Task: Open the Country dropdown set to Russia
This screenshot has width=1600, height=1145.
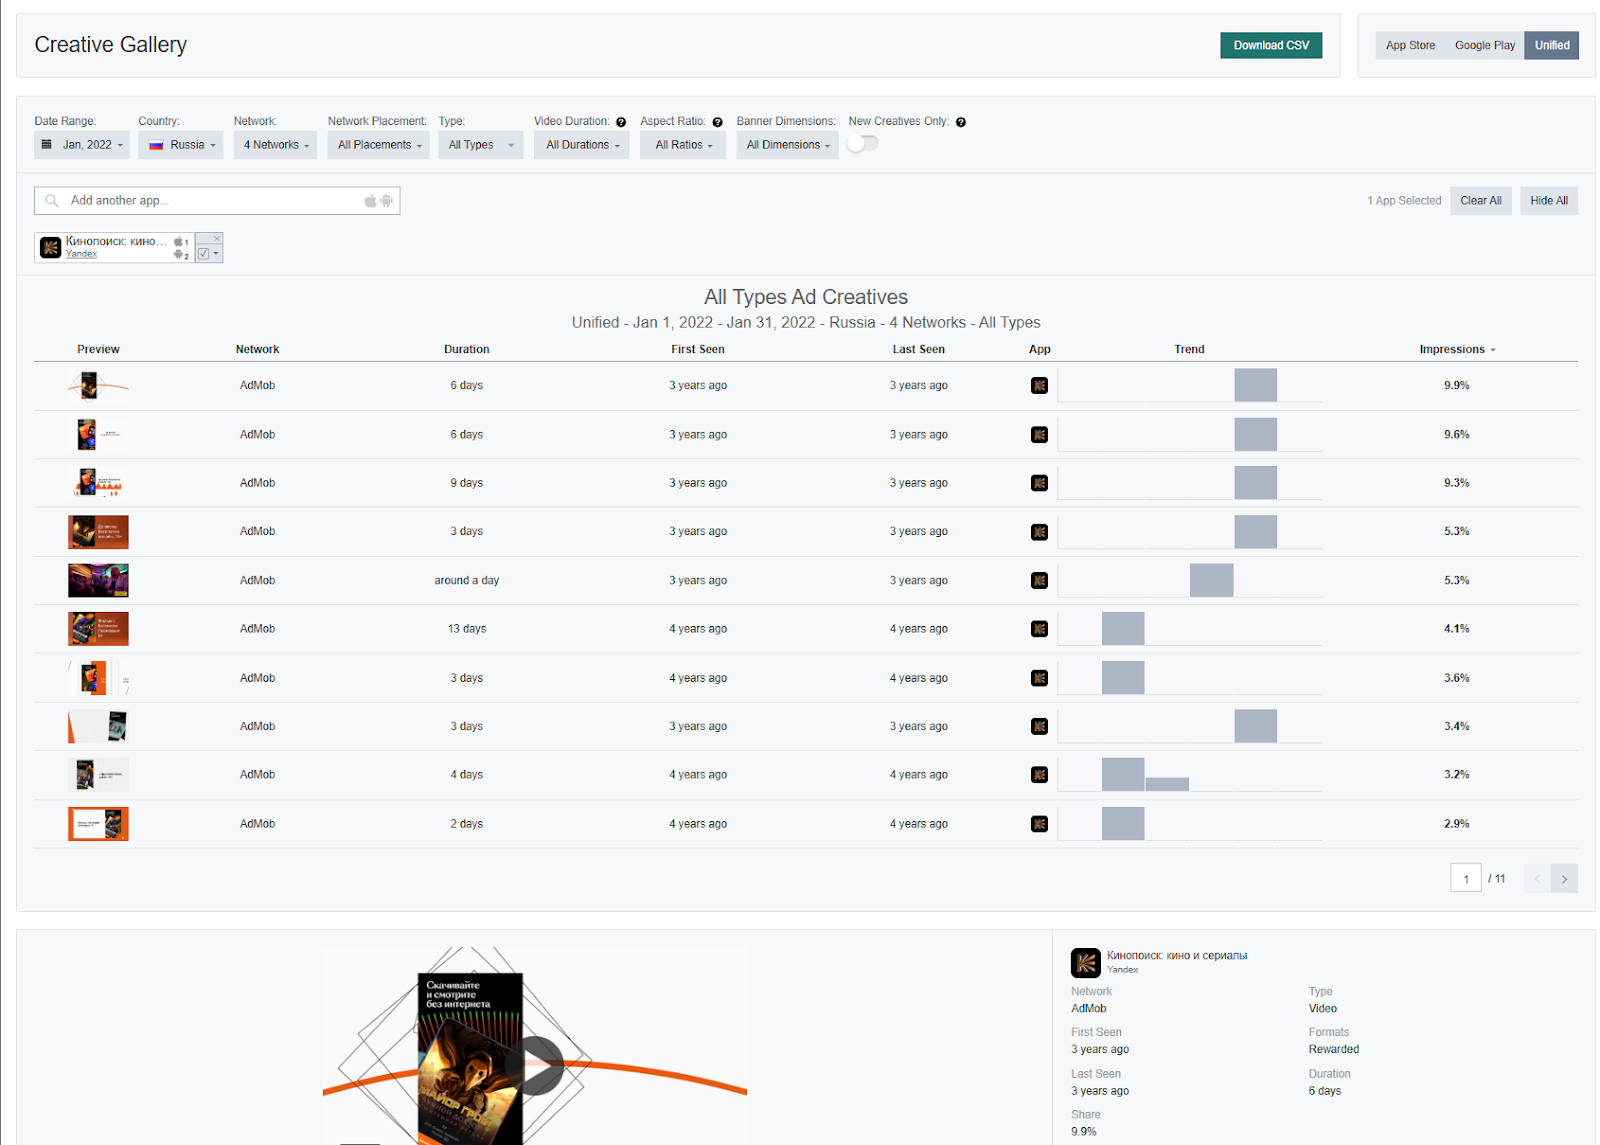Action: [181, 145]
